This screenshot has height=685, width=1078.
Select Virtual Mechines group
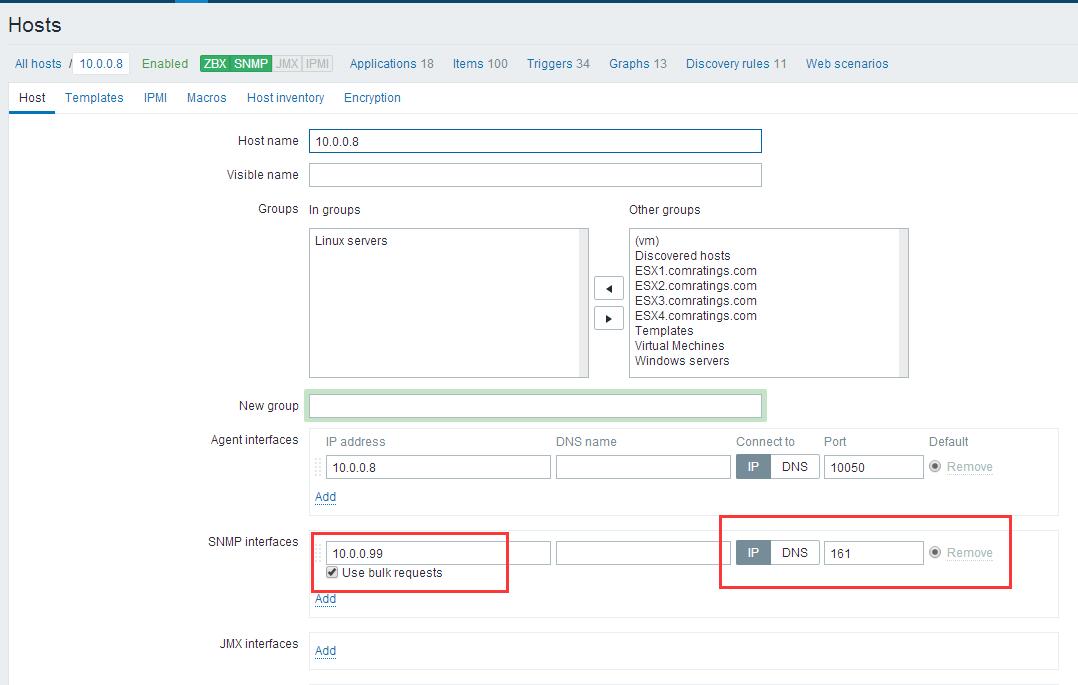(x=679, y=346)
